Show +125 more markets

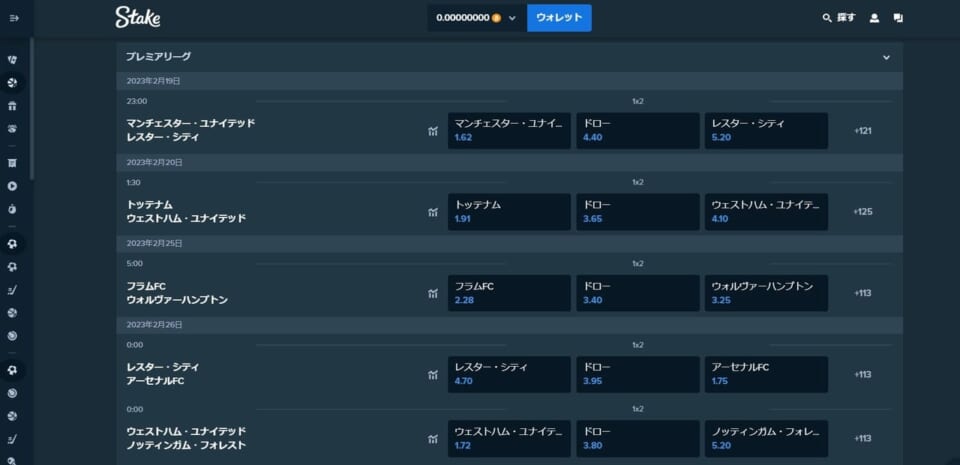click(x=863, y=212)
